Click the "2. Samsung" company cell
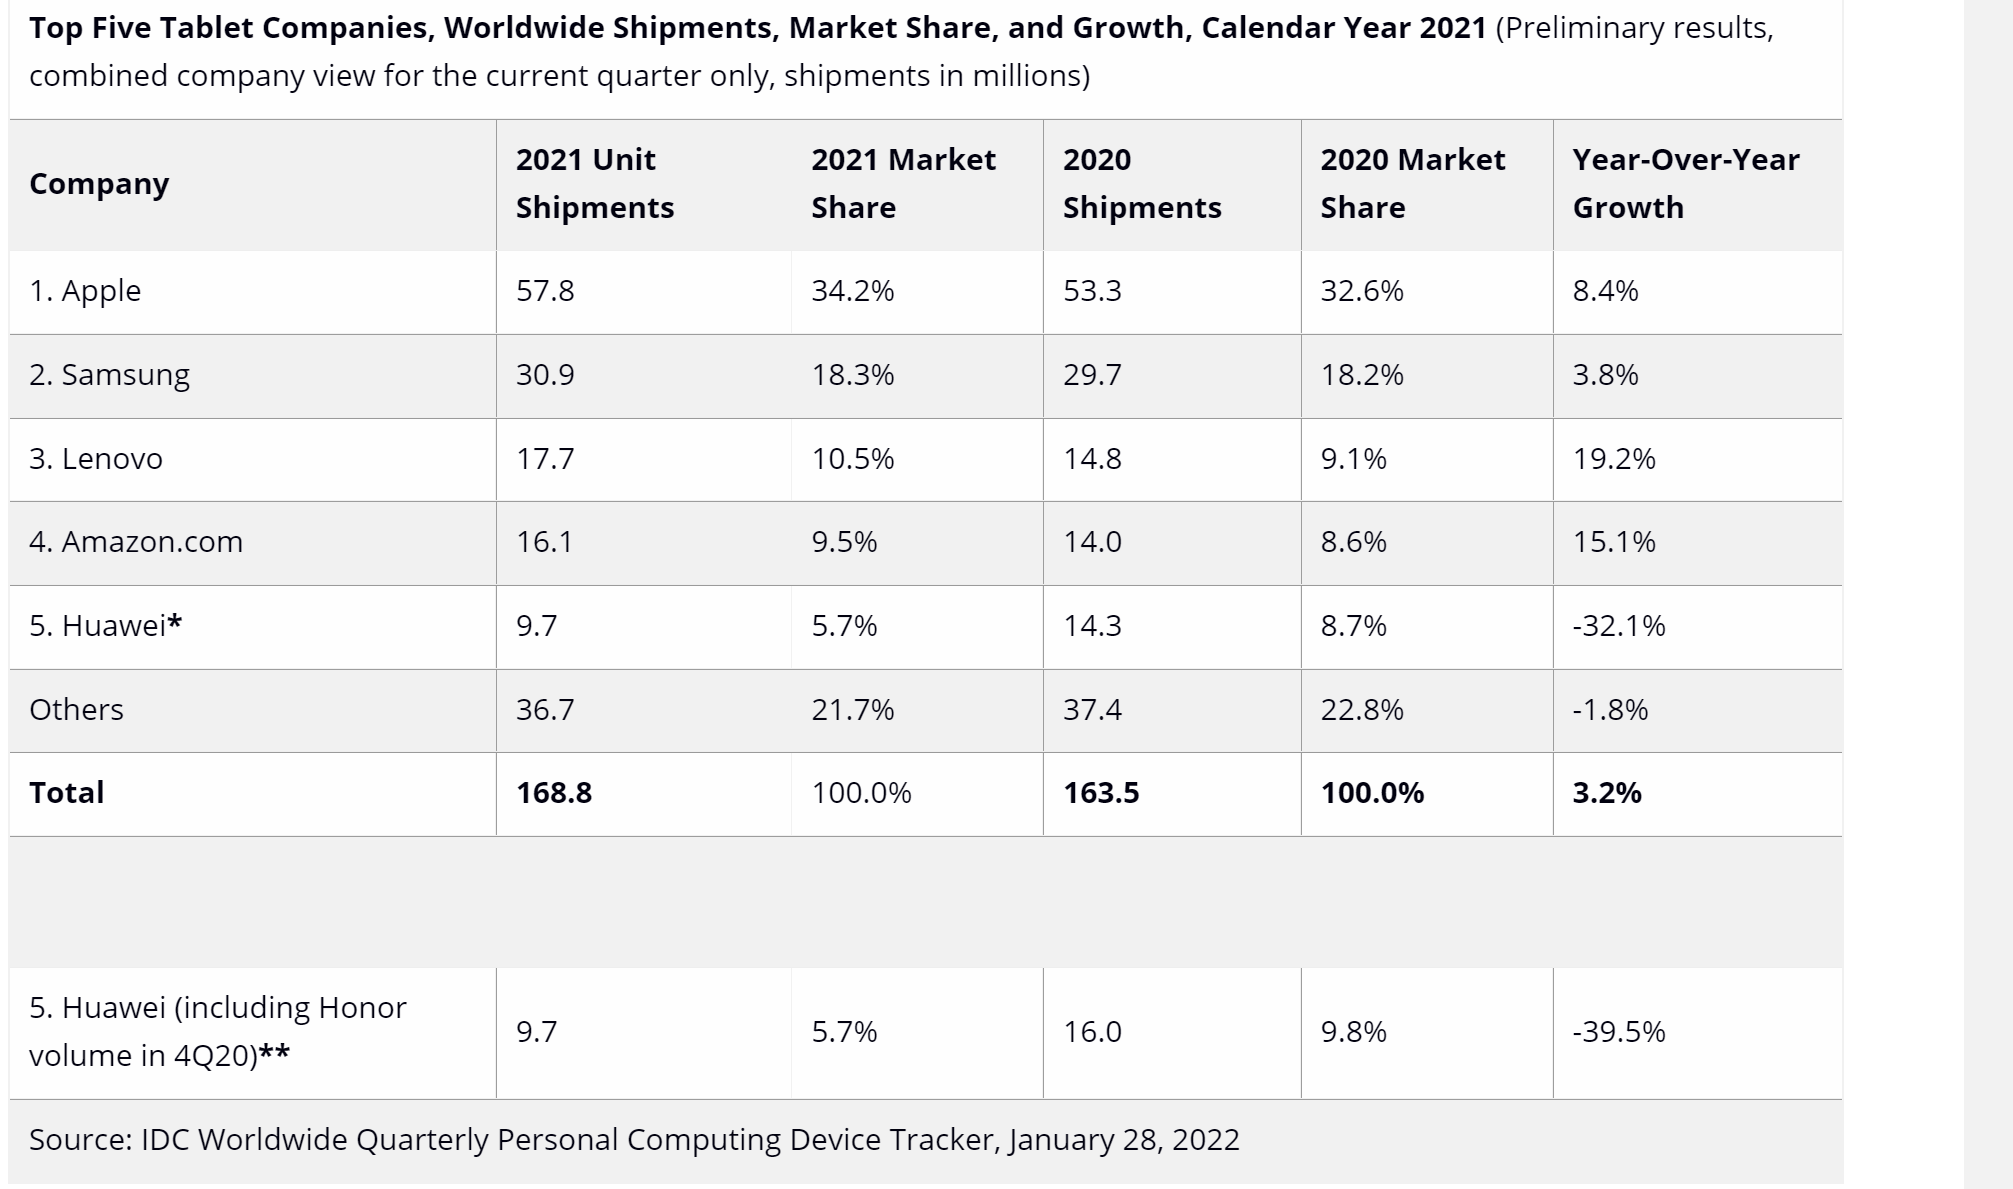 coord(109,375)
